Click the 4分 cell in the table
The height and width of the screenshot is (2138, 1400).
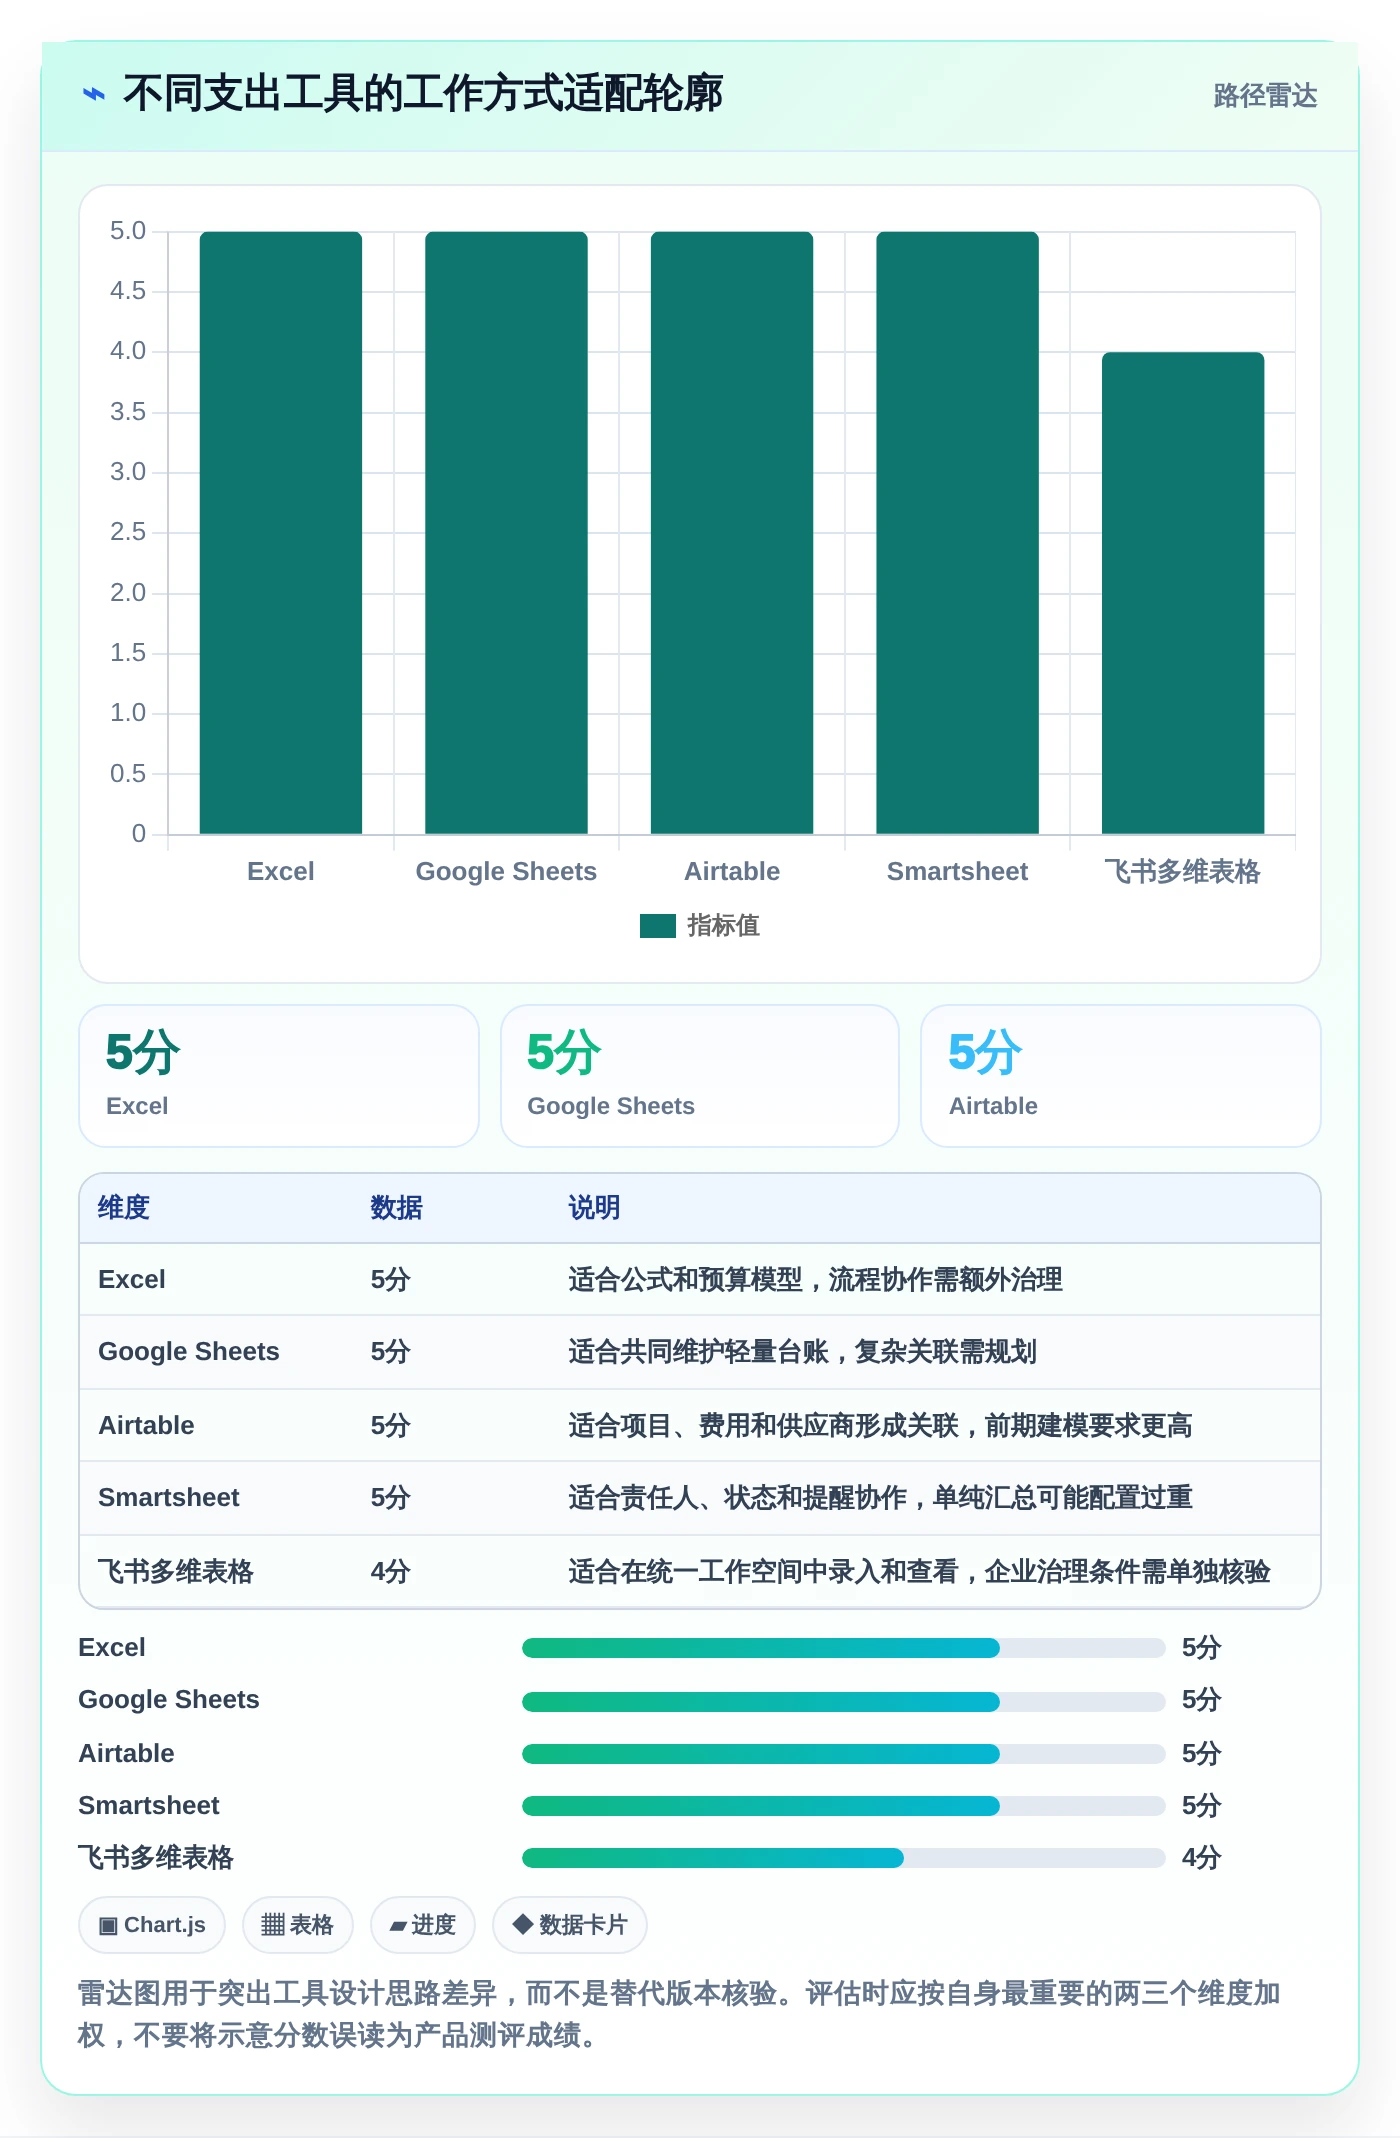[391, 1572]
